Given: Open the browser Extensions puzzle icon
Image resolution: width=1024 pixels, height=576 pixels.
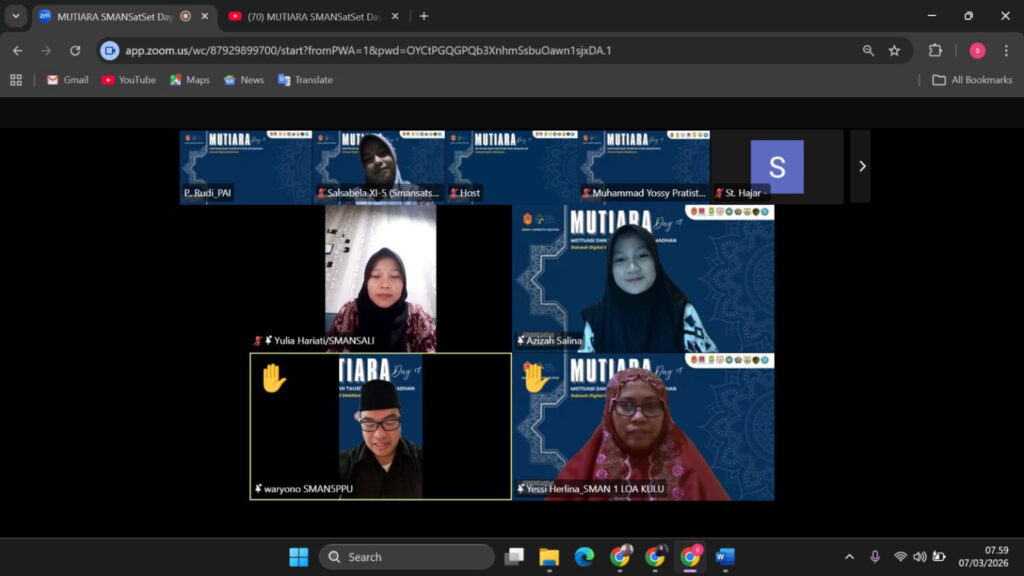Looking at the screenshot, I should point(935,51).
